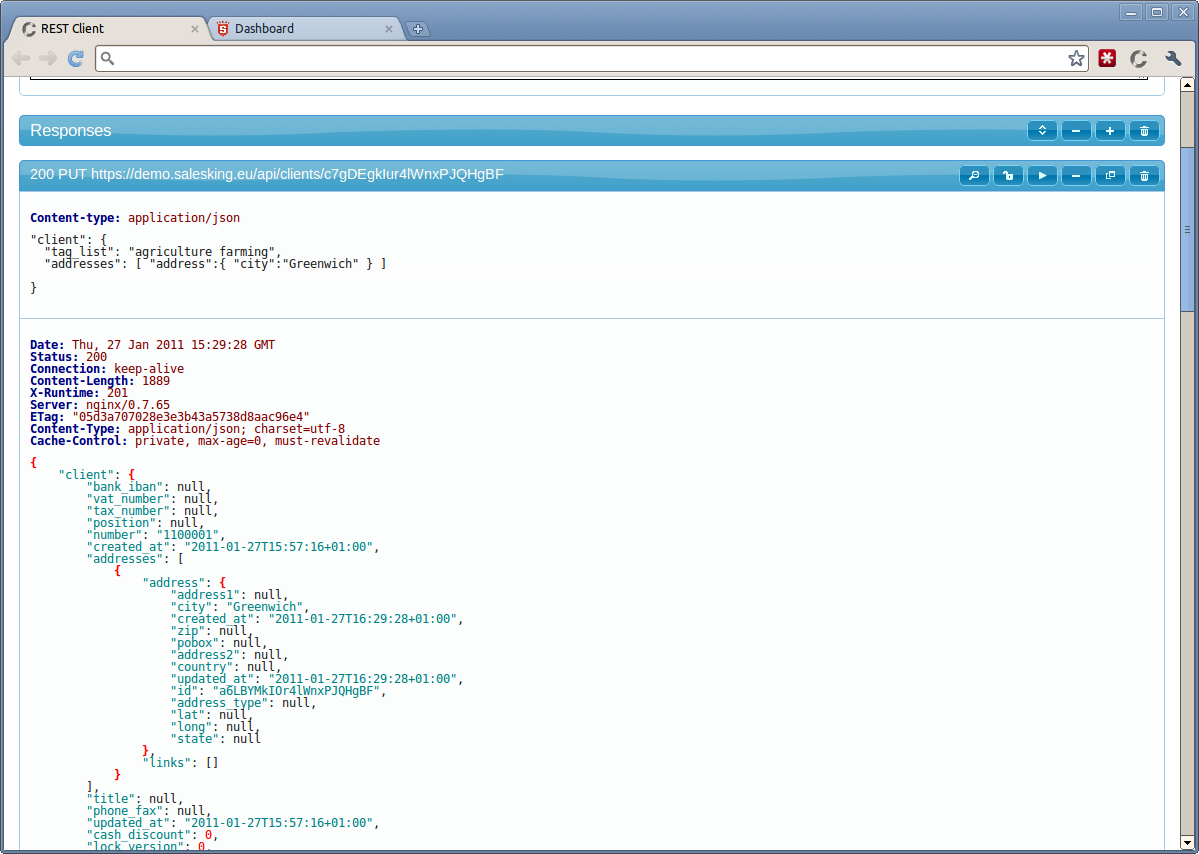Screen dimensions: 1199x854
Task: Select the "address_type": null line
Action: [243, 703]
